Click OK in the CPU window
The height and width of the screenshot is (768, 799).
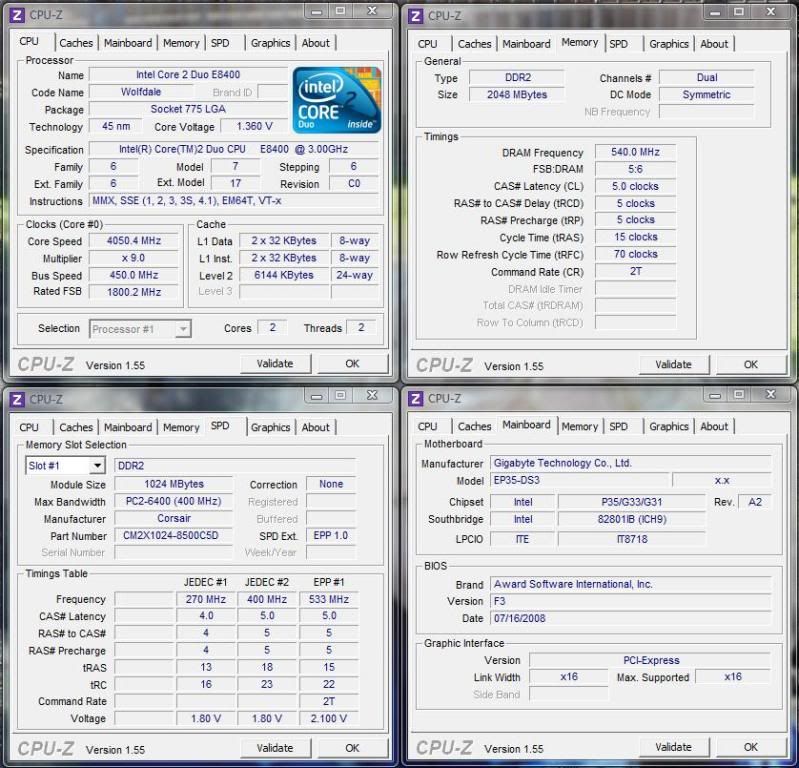pyautogui.click(x=353, y=364)
